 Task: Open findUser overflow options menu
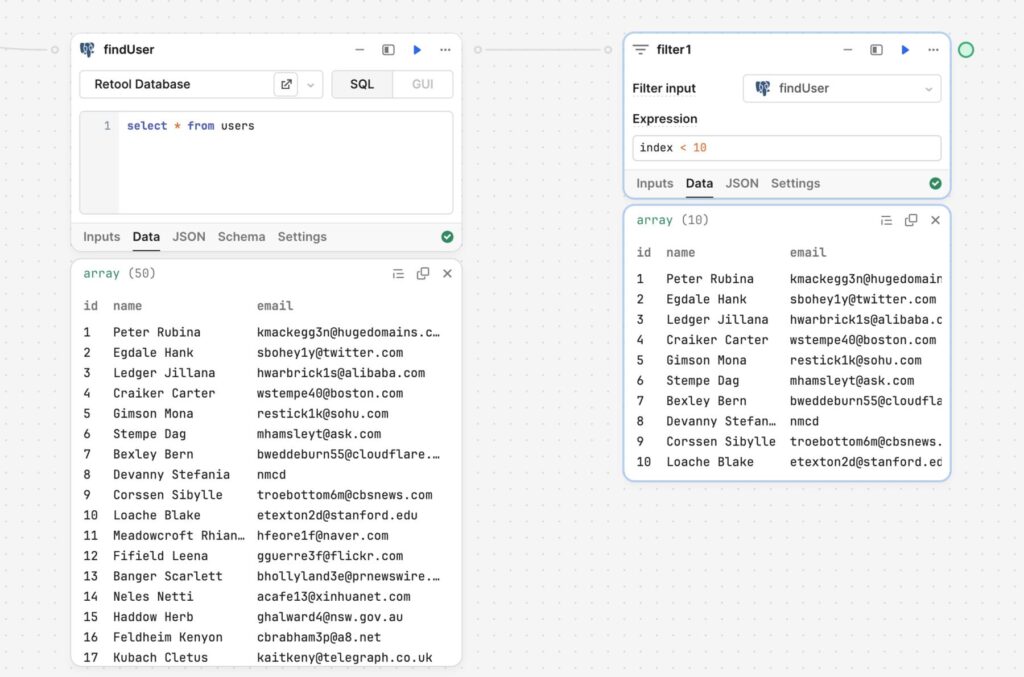pos(445,49)
